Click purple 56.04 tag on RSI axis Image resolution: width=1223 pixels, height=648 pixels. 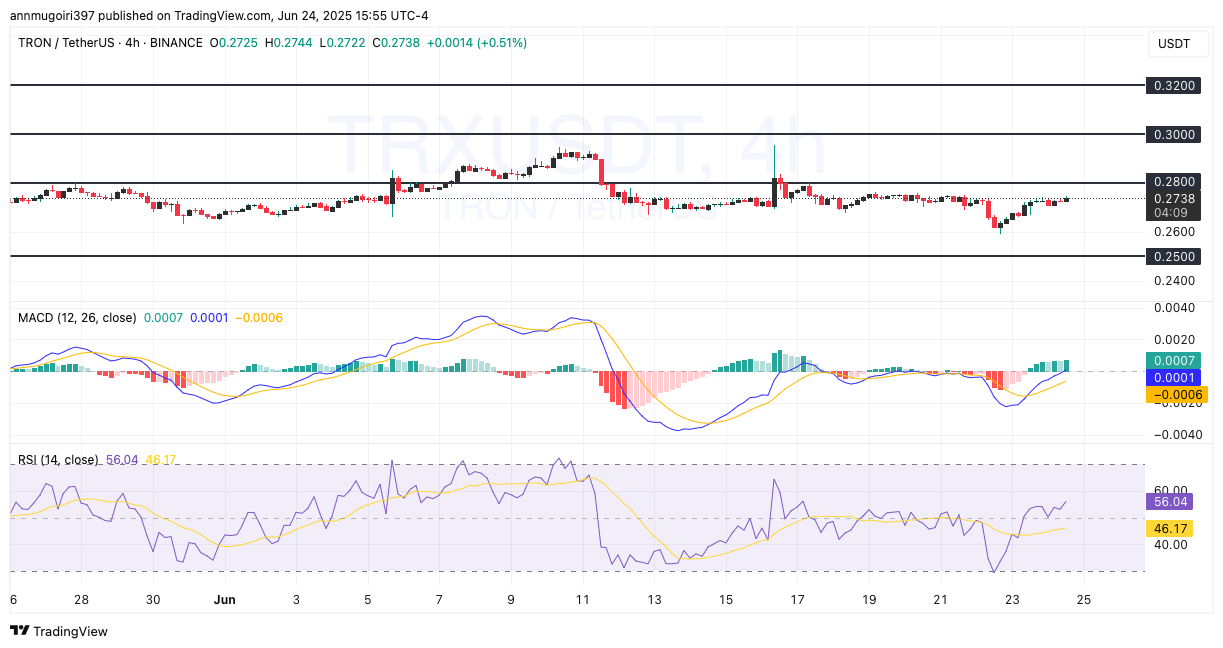click(x=1170, y=502)
